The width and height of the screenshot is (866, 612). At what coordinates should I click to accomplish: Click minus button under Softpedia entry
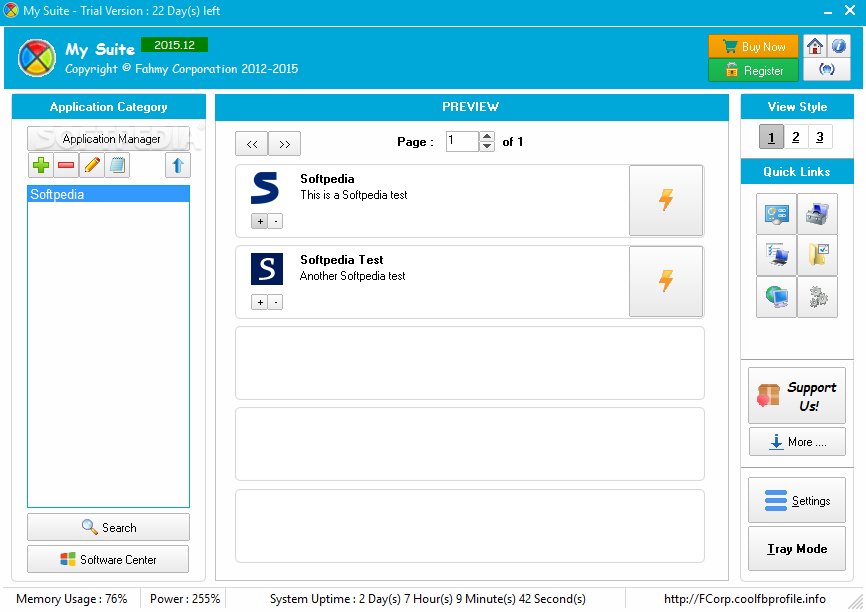coord(276,221)
